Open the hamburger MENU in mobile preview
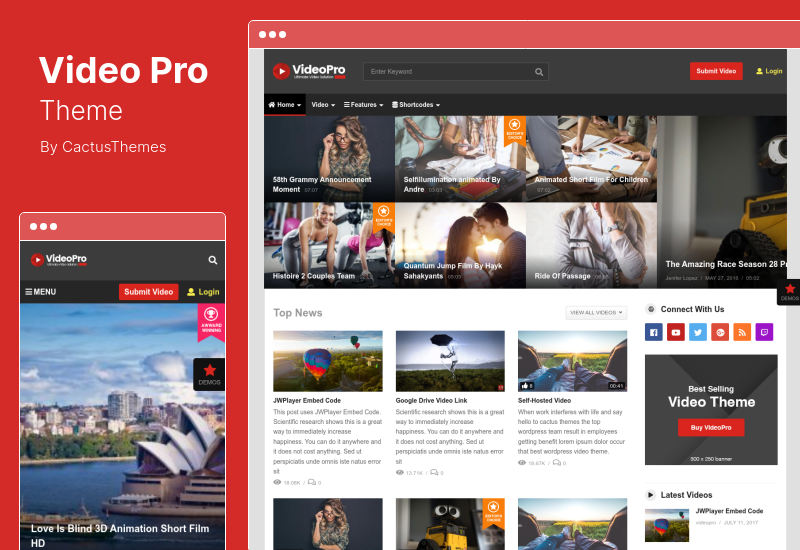This screenshot has width=800, height=550. (41, 292)
